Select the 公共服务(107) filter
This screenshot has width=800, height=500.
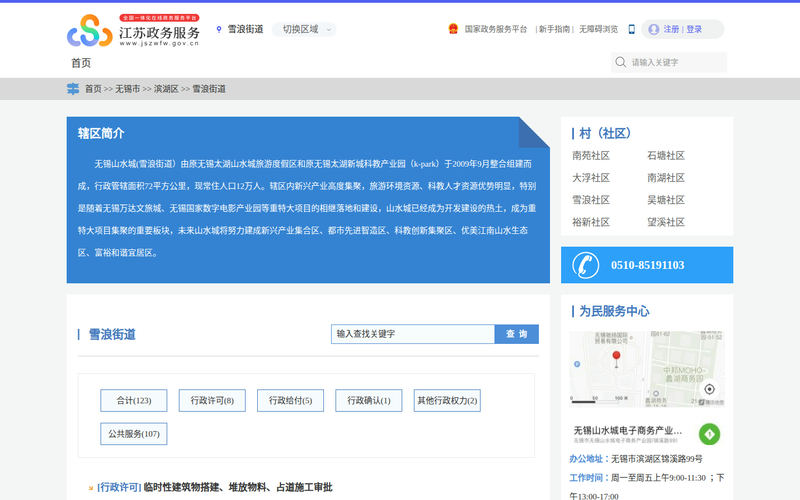point(134,434)
